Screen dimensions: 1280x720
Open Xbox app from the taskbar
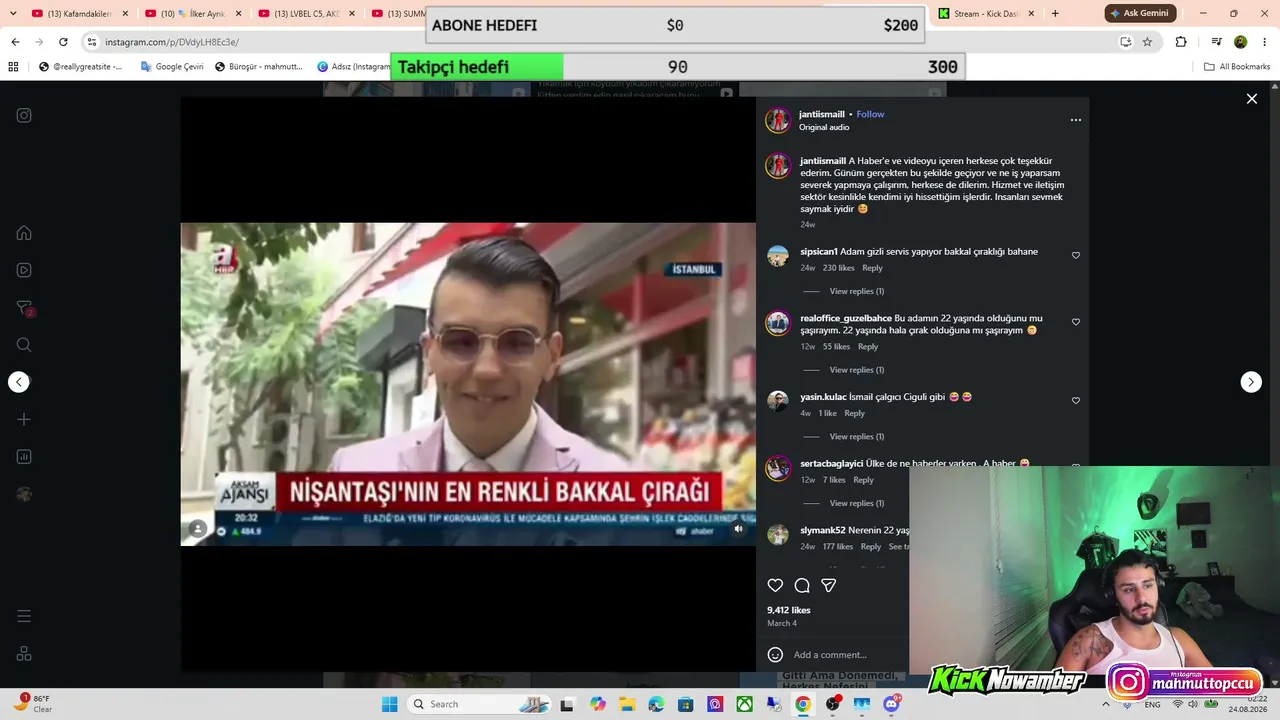[744, 704]
